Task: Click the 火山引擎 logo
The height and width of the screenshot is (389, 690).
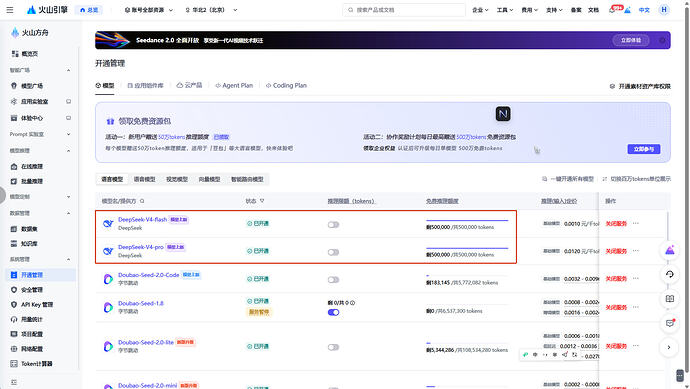Action: [47, 10]
